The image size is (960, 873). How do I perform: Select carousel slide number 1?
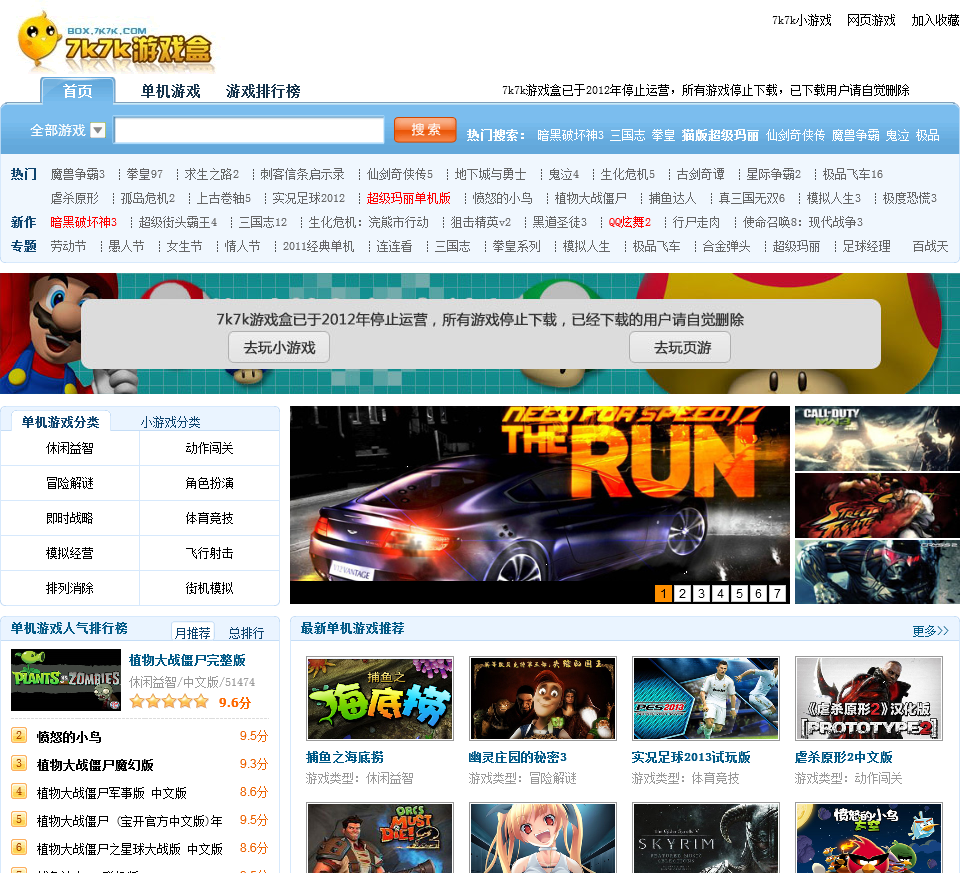click(664, 593)
